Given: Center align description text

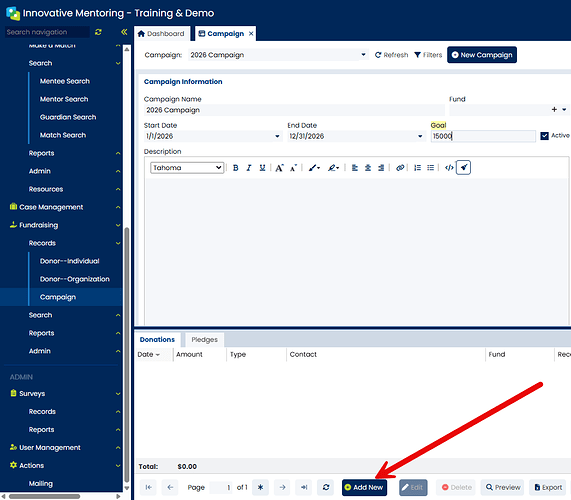Looking at the screenshot, I should (368, 168).
